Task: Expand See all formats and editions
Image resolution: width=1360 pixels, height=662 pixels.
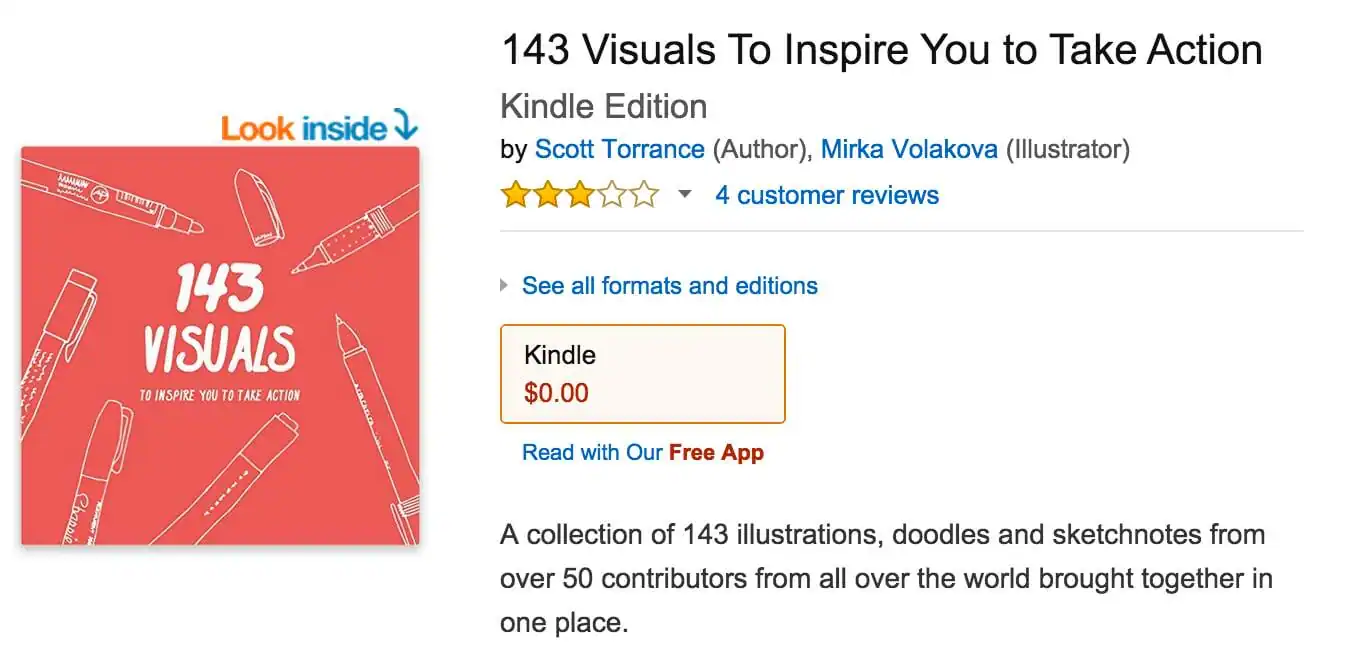Action: coord(669,285)
